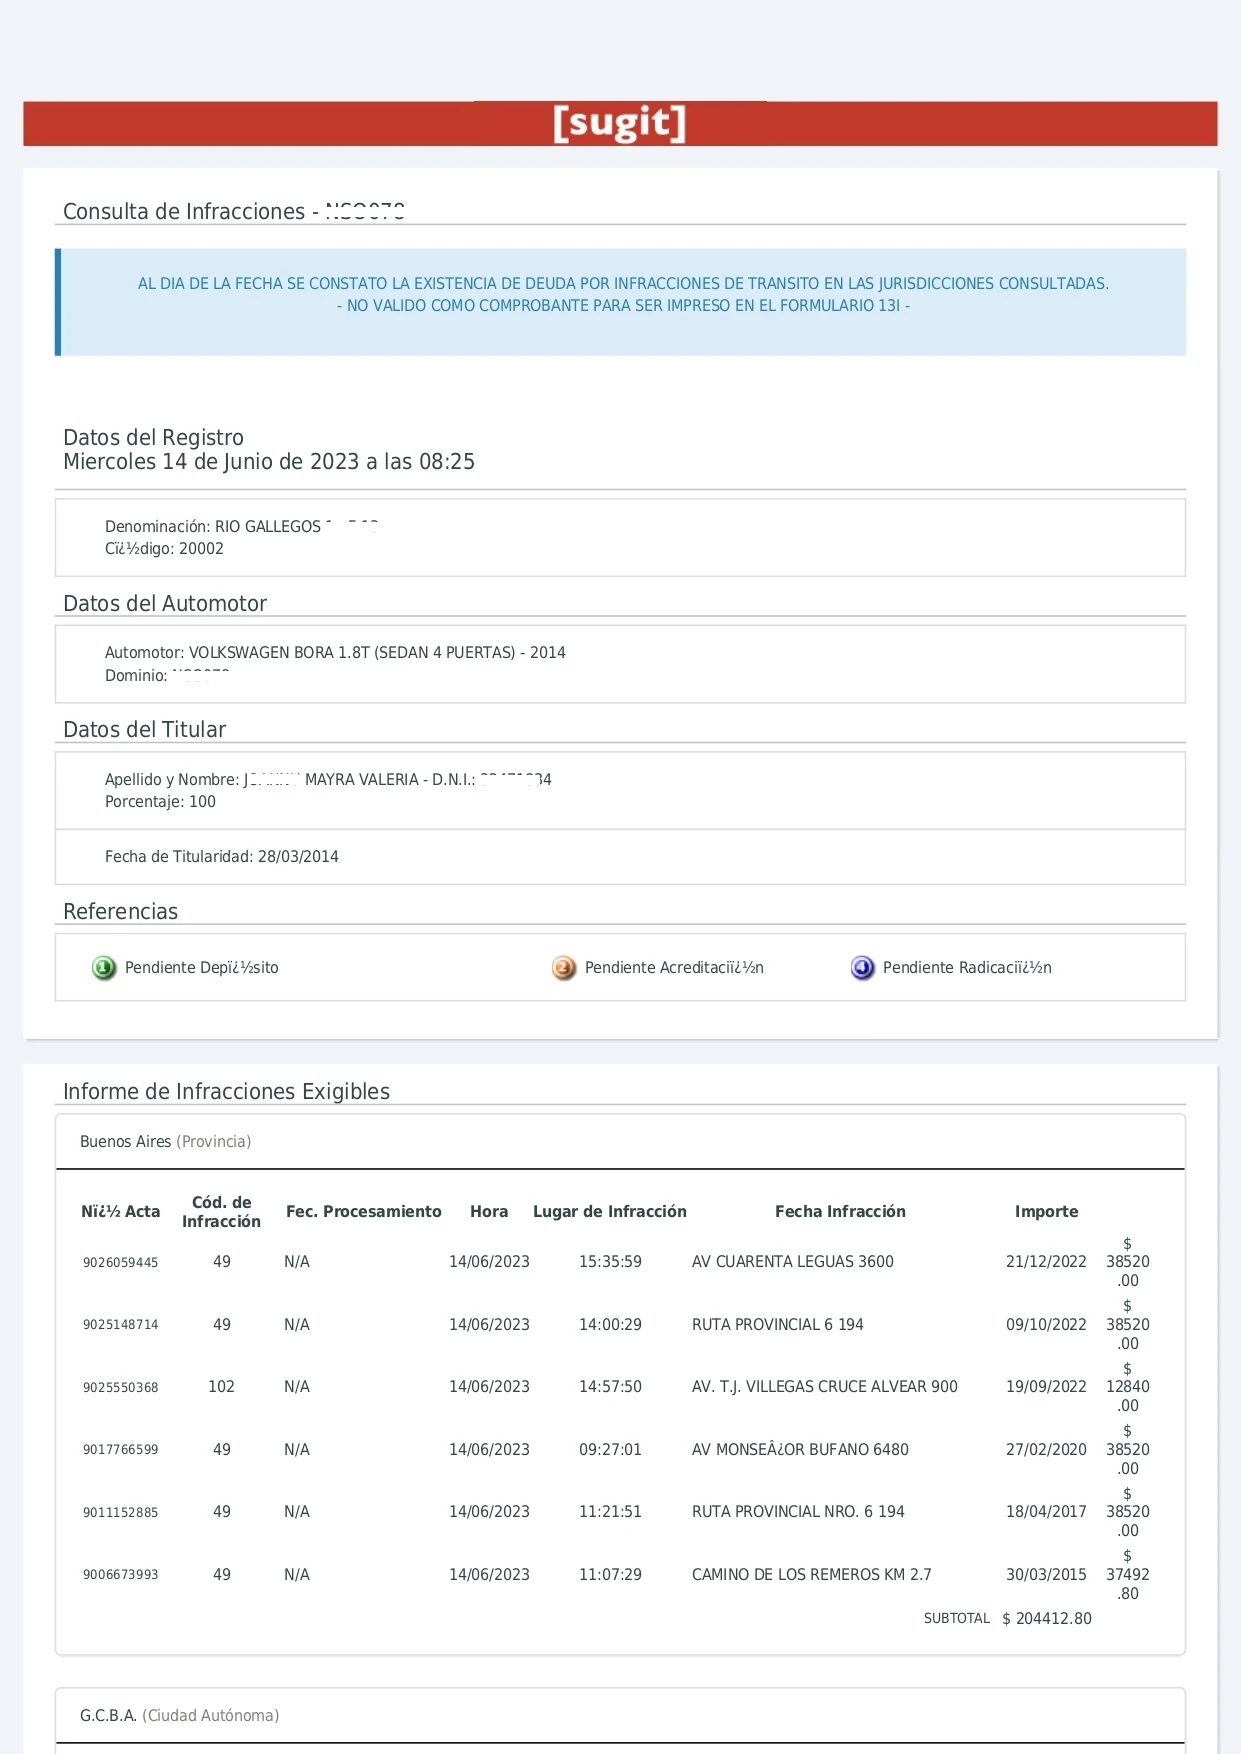
Task: Click infraction date 09/10/2022
Action: coord(1046,1325)
